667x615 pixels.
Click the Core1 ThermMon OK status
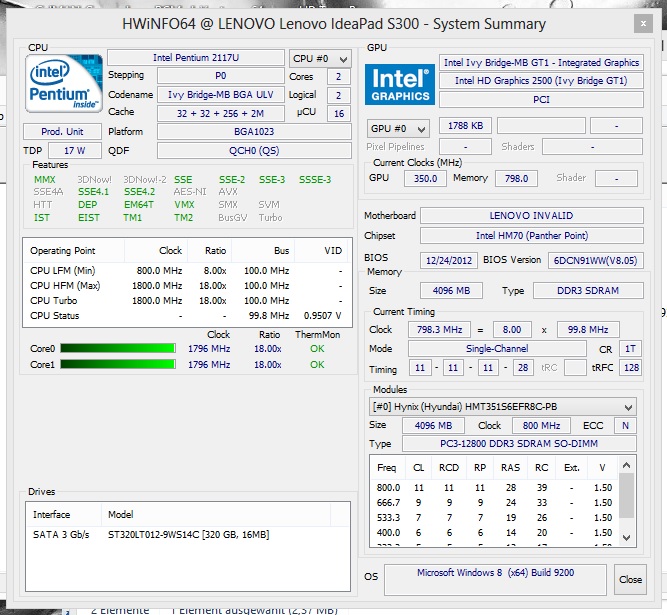point(317,364)
